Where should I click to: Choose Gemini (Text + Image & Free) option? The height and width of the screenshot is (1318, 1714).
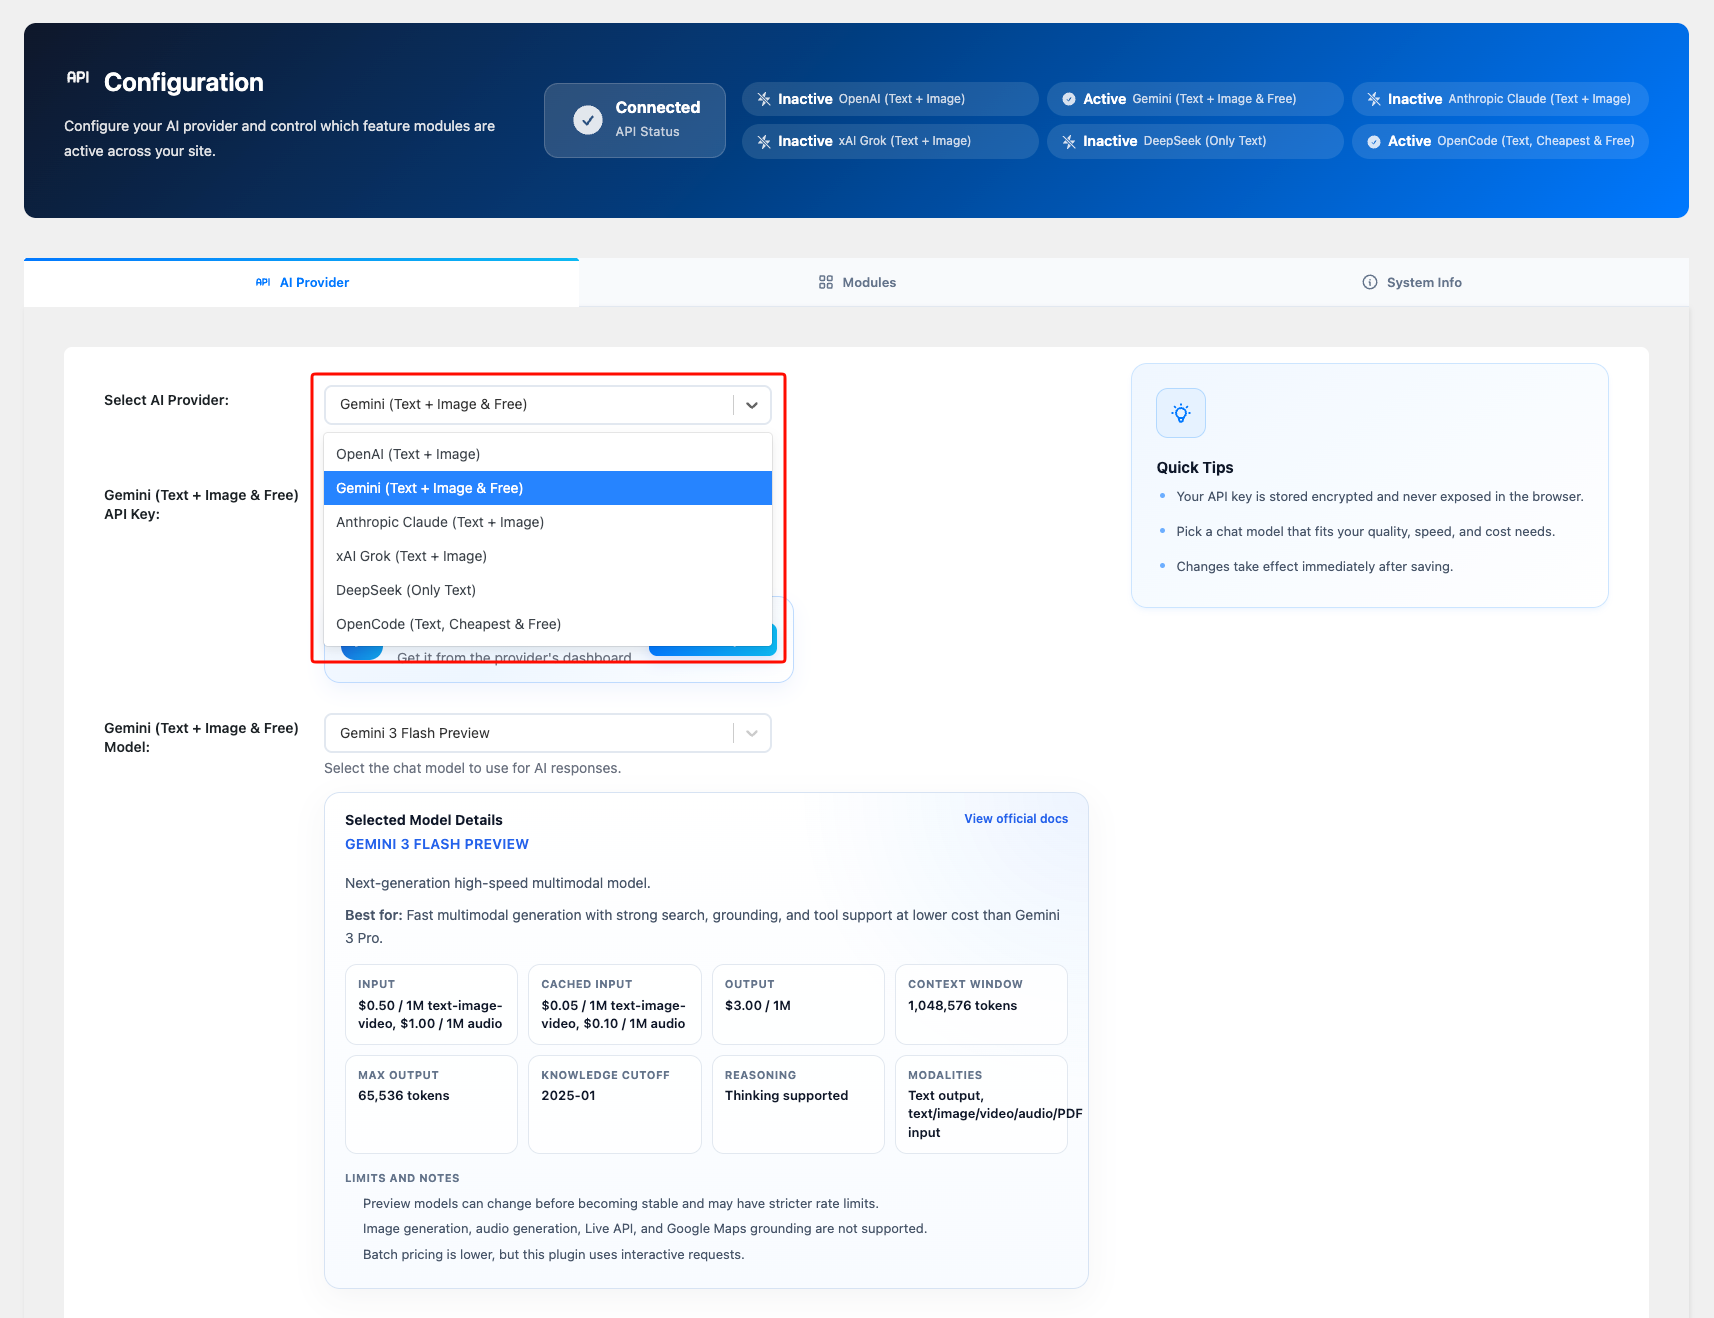pos(548,488)
